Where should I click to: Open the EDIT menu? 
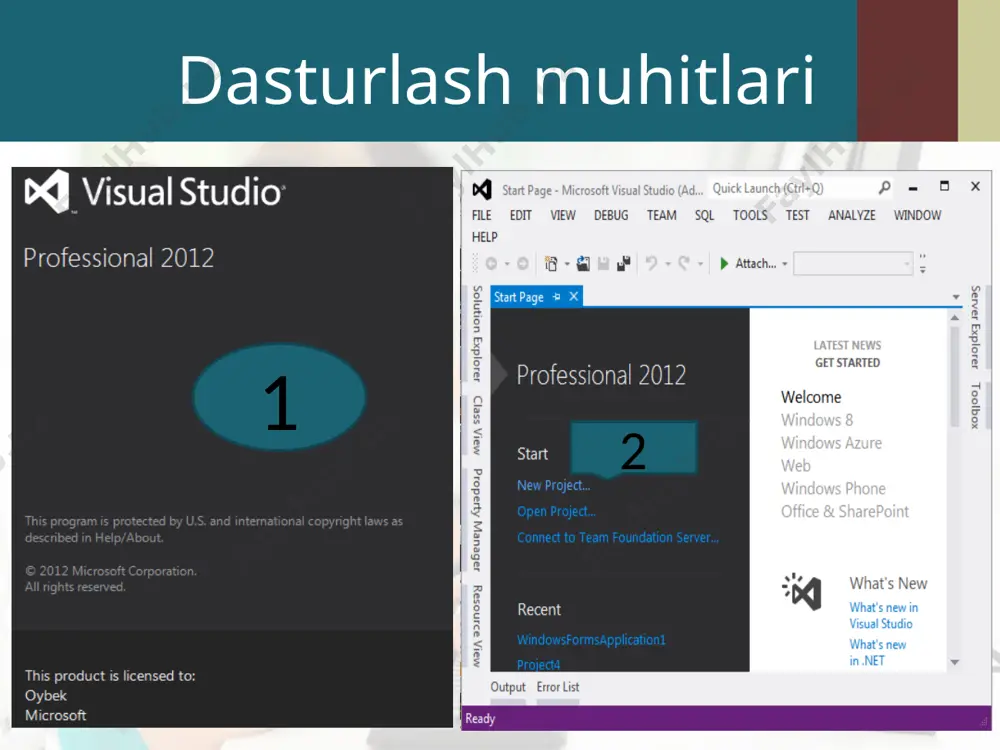tap(520, 216)
